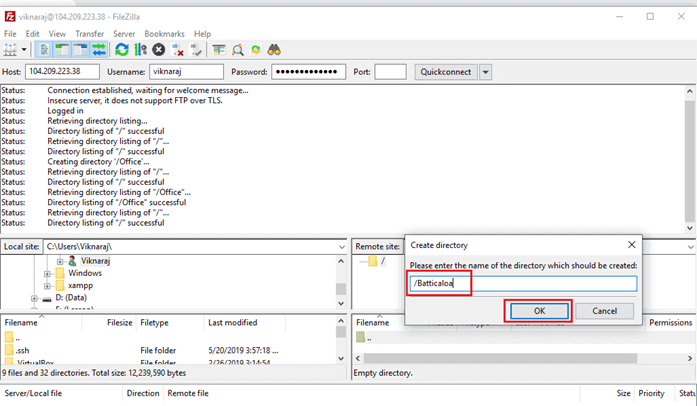Viewport: 697px width, 406px height.
Task: Open Local site path dropdown
Action: pos(341,247)
